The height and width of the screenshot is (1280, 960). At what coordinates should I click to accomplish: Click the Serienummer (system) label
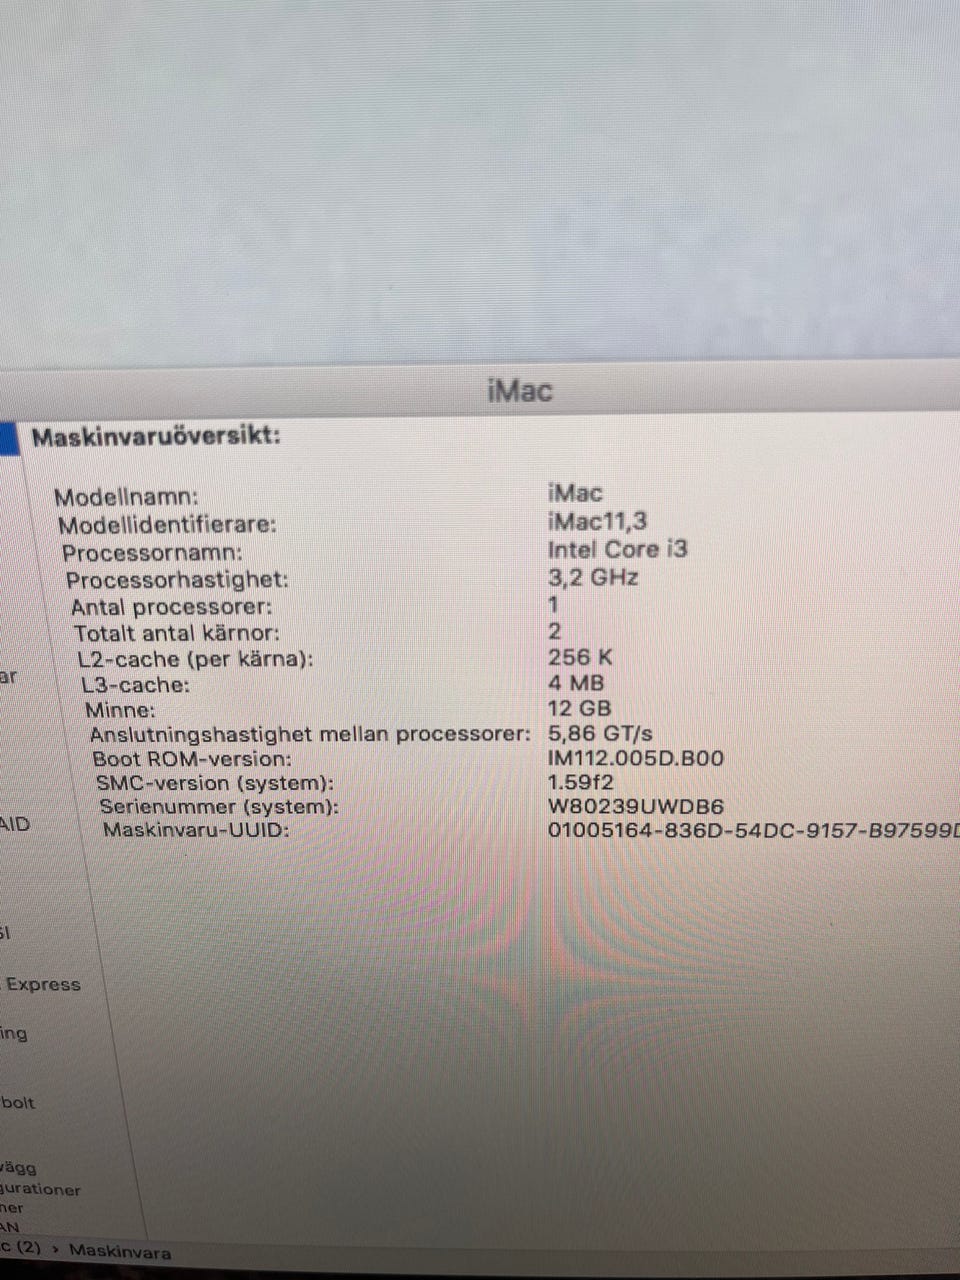(219, 807)
